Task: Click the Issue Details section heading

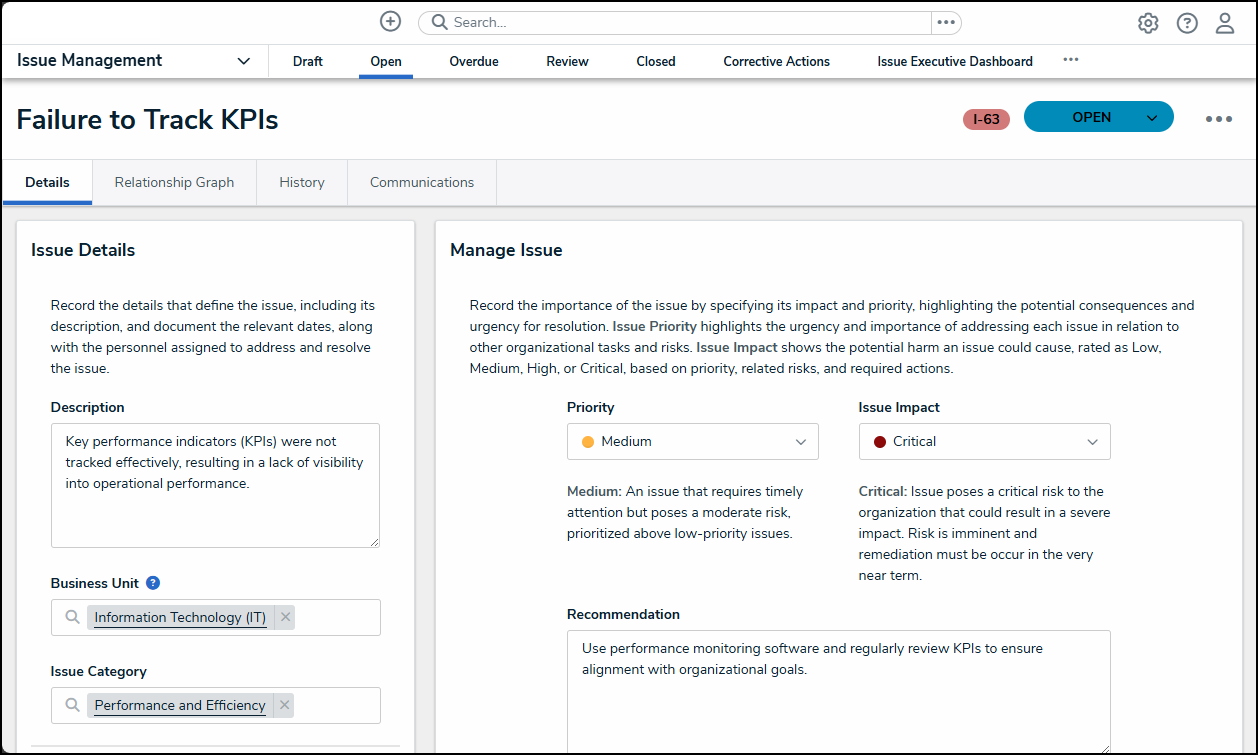Action: (83, 250)
